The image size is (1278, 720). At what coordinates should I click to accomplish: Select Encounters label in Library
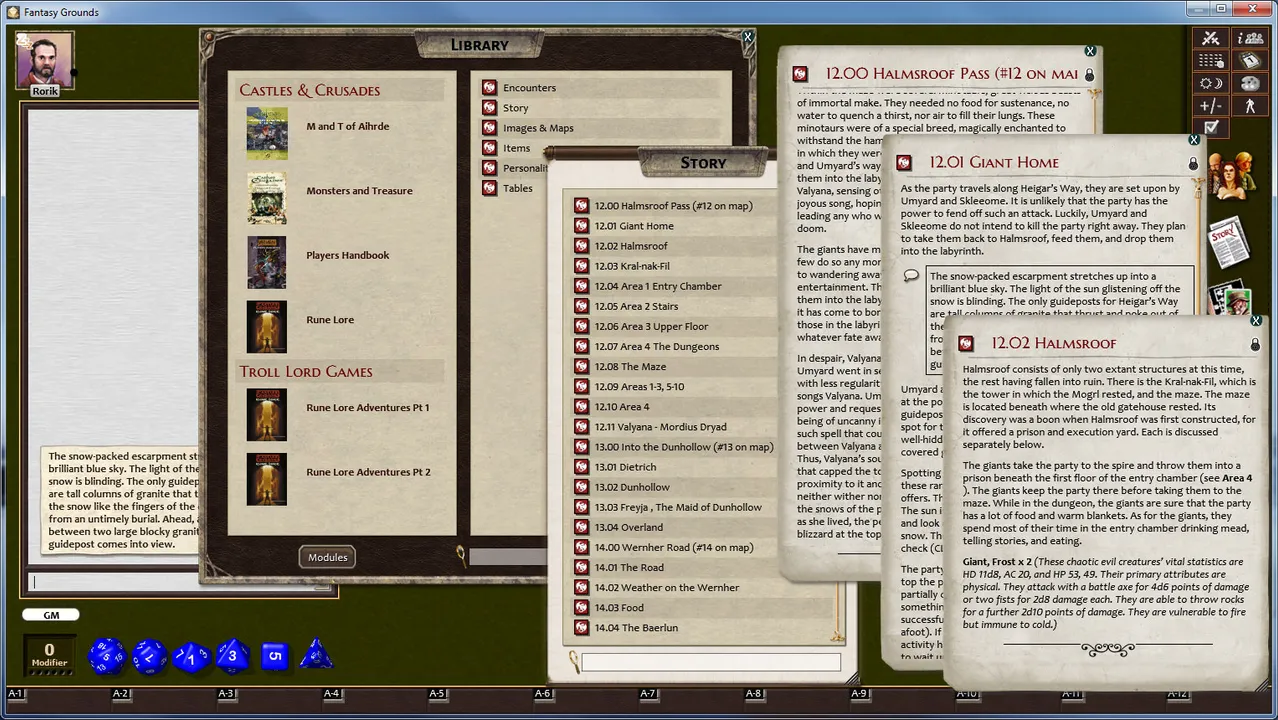pos(529,88)
